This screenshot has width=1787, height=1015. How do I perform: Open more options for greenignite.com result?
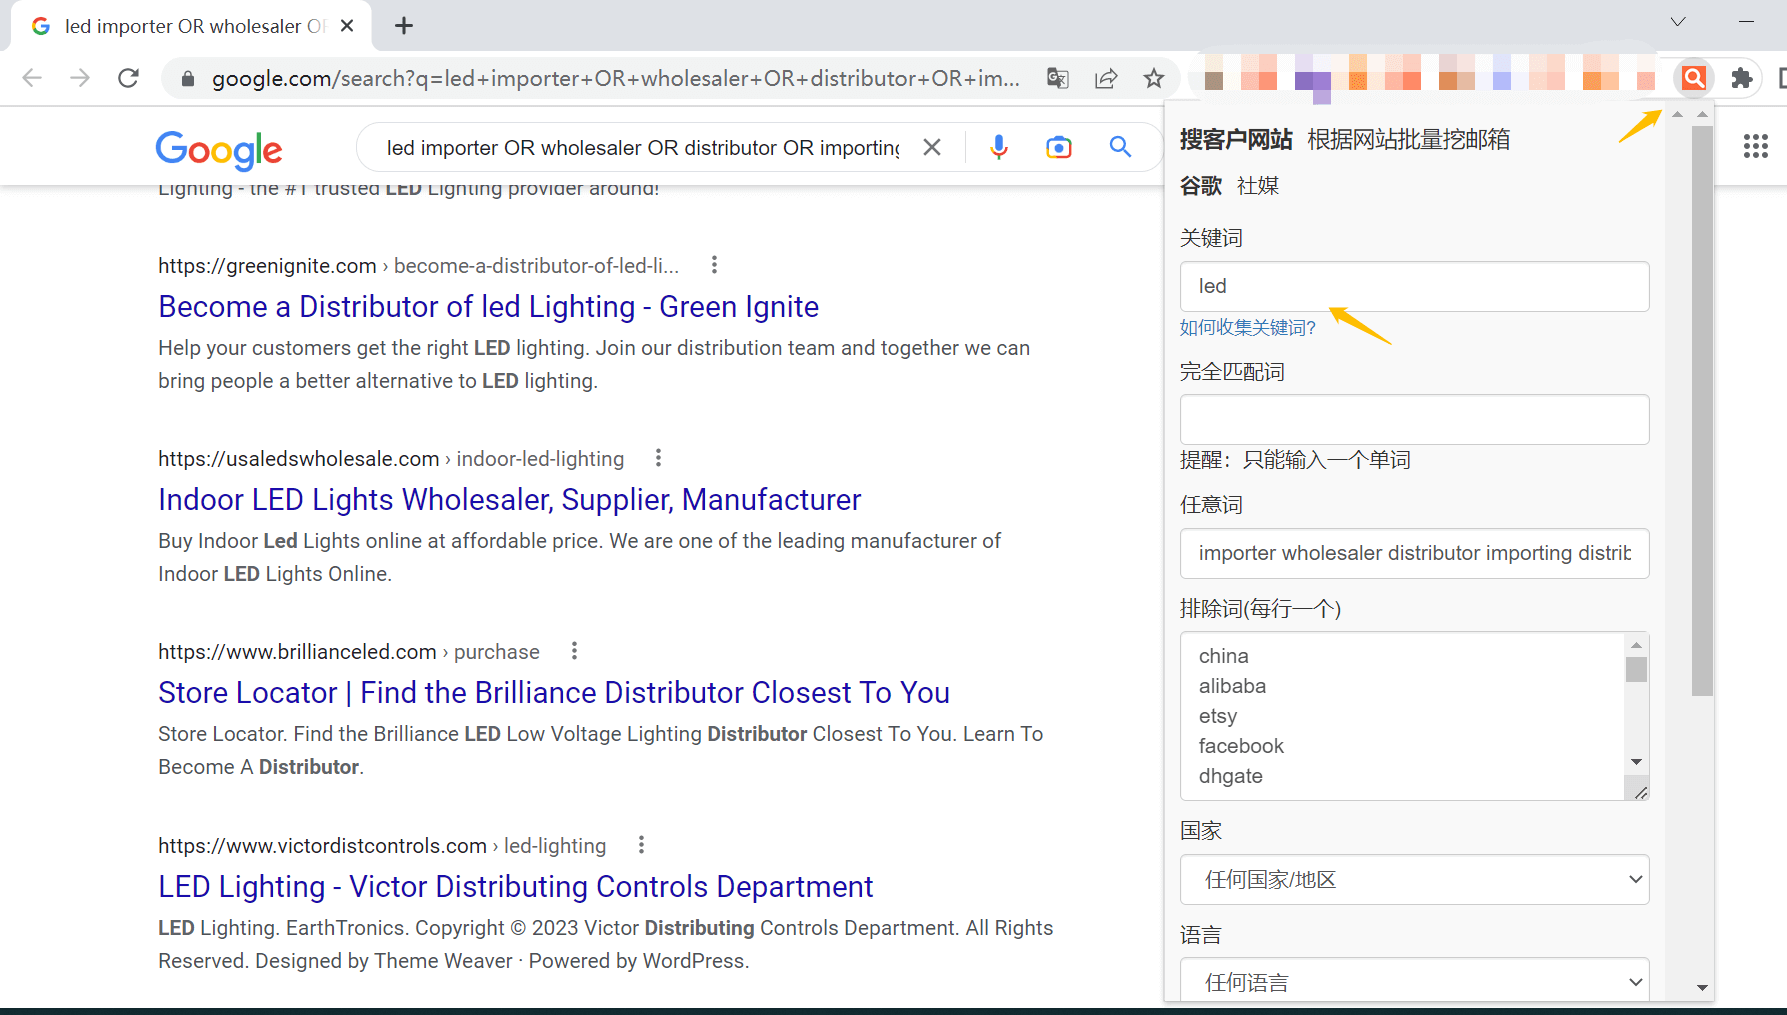coord(714,265)
